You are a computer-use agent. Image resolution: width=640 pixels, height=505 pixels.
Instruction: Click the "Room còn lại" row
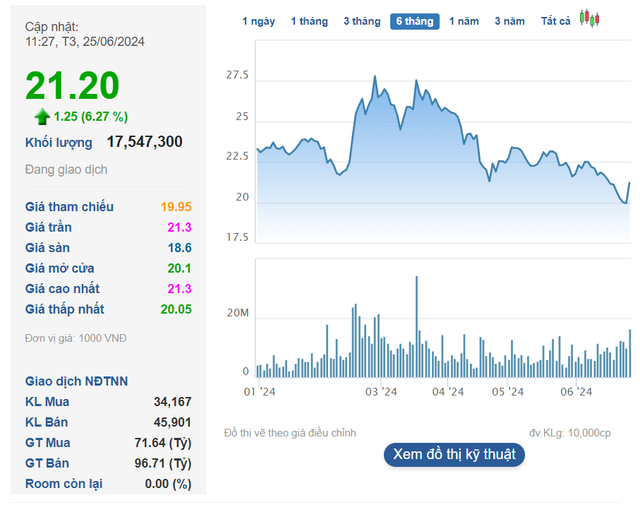pyautogui.click(x=108, y=484)
